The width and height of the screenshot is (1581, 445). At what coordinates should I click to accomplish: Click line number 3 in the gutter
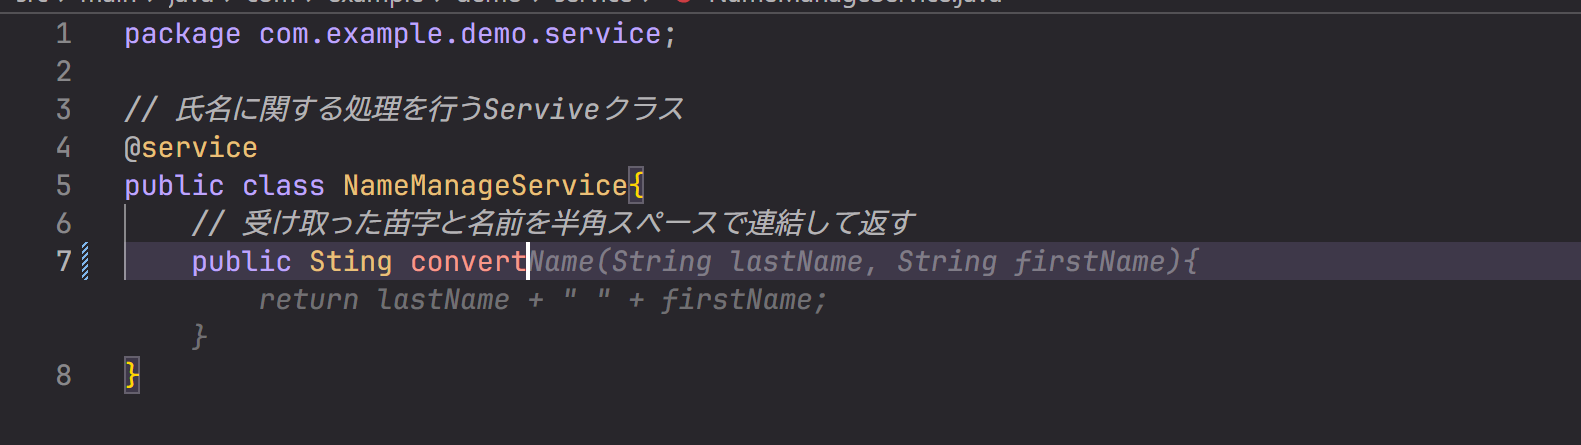pyautogui.click(x=63, y=109)
